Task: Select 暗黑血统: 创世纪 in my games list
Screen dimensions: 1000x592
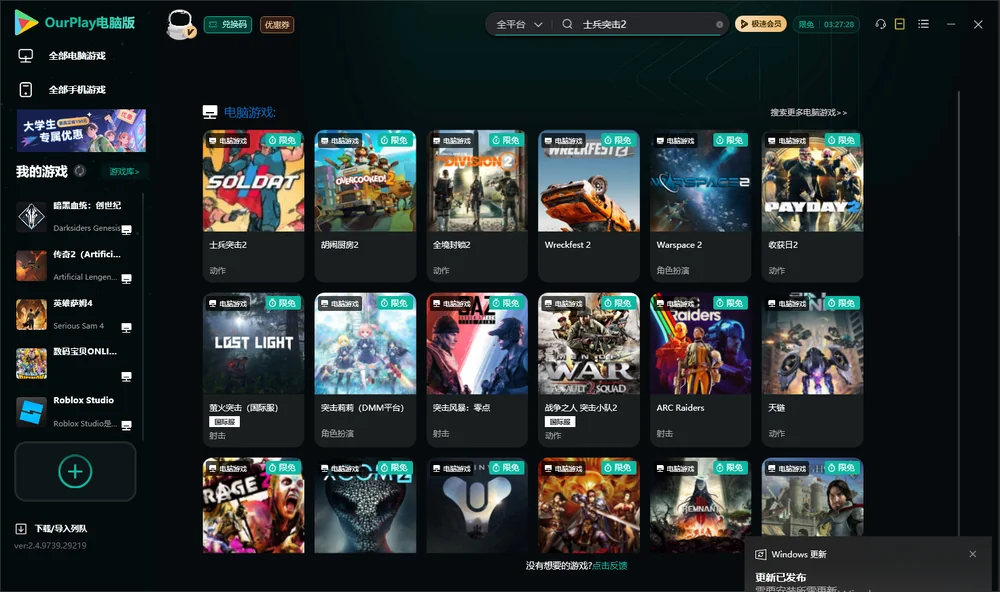Action: (77, 217)
